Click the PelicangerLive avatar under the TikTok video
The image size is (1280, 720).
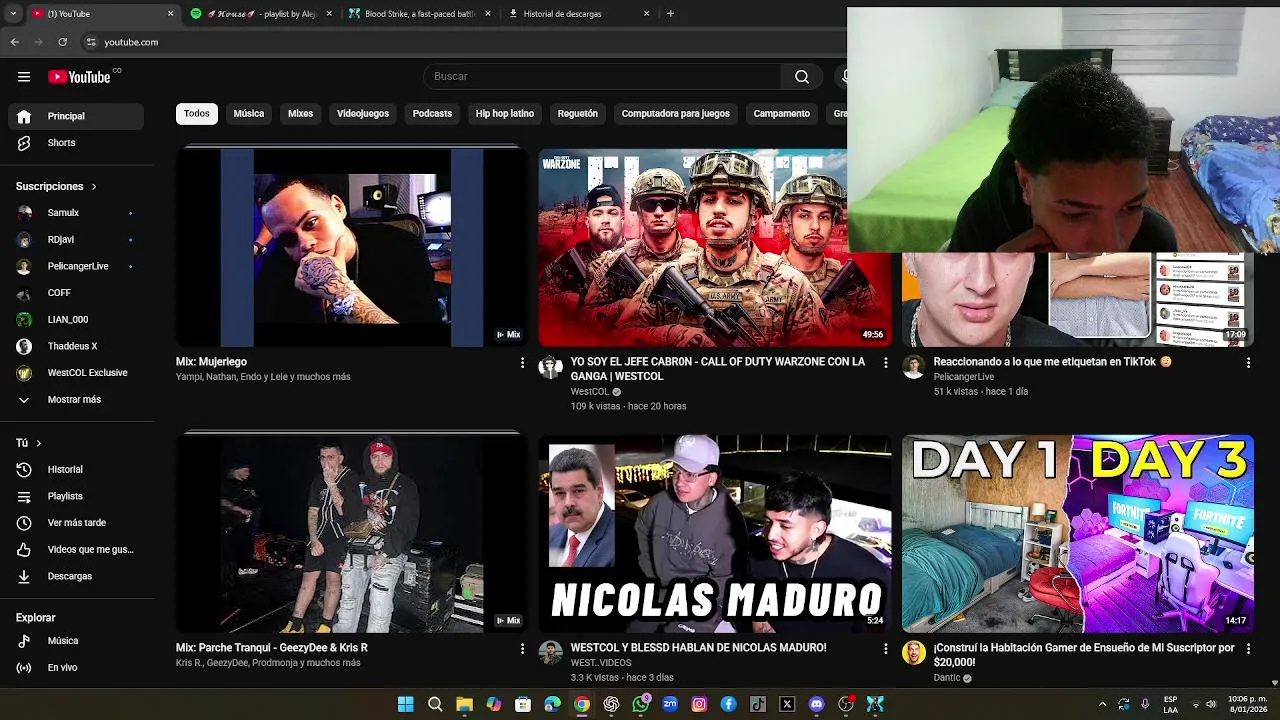coord(913,367)
